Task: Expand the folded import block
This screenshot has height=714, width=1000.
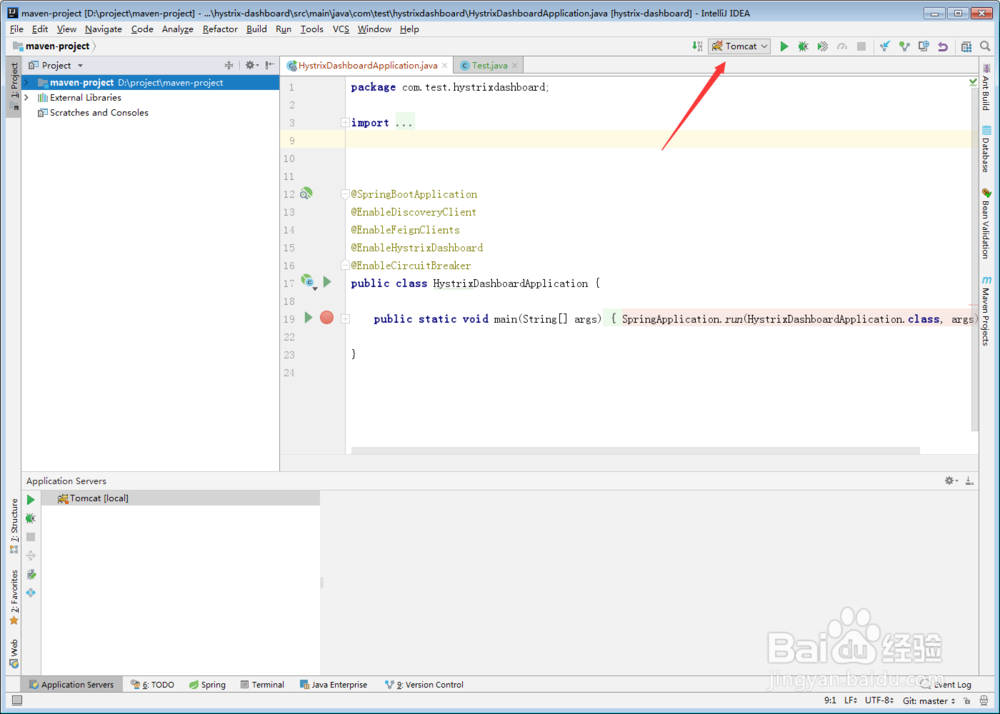Action: click(x=345, y=122)
